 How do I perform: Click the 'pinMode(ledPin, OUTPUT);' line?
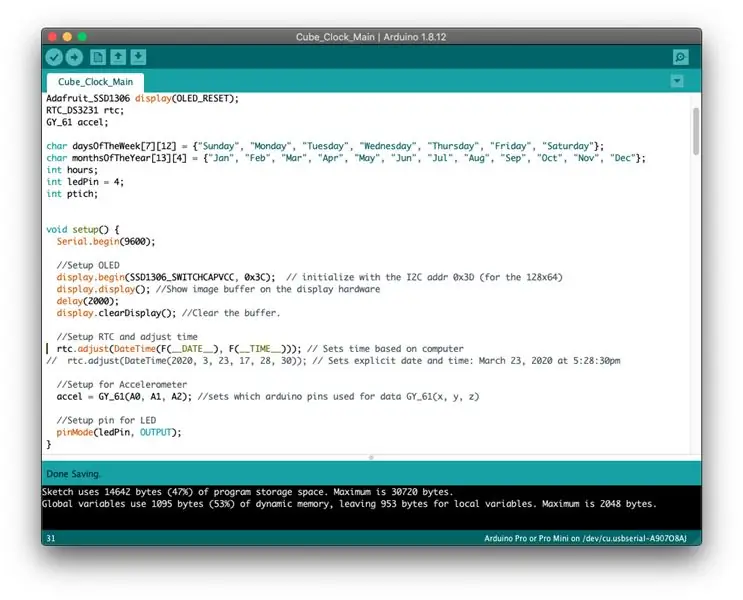[x=119, y=432]
